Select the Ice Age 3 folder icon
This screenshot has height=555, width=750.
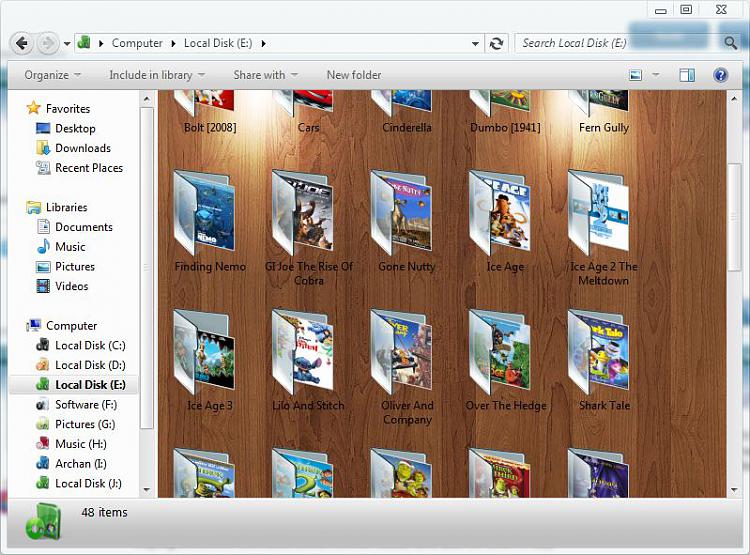[204, 352]
